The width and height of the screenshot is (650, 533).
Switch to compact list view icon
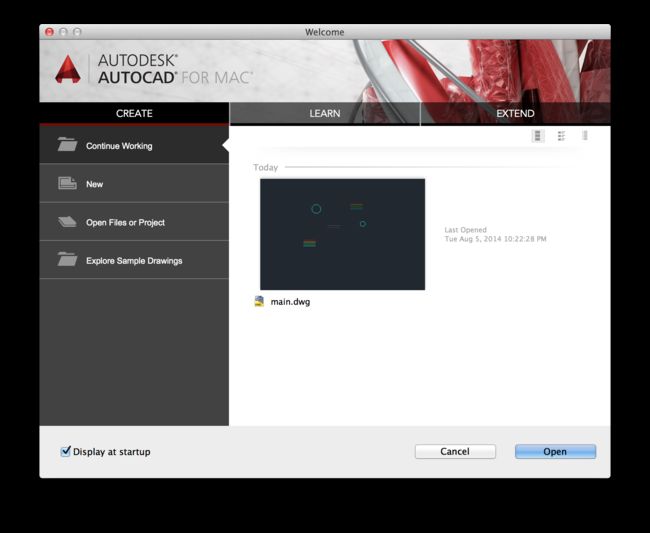tap(585, 136)
